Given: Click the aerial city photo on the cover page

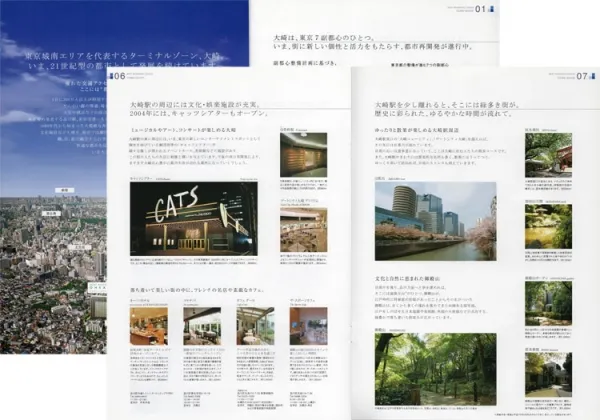Looking at the screenshot, I should pos(53,275).
